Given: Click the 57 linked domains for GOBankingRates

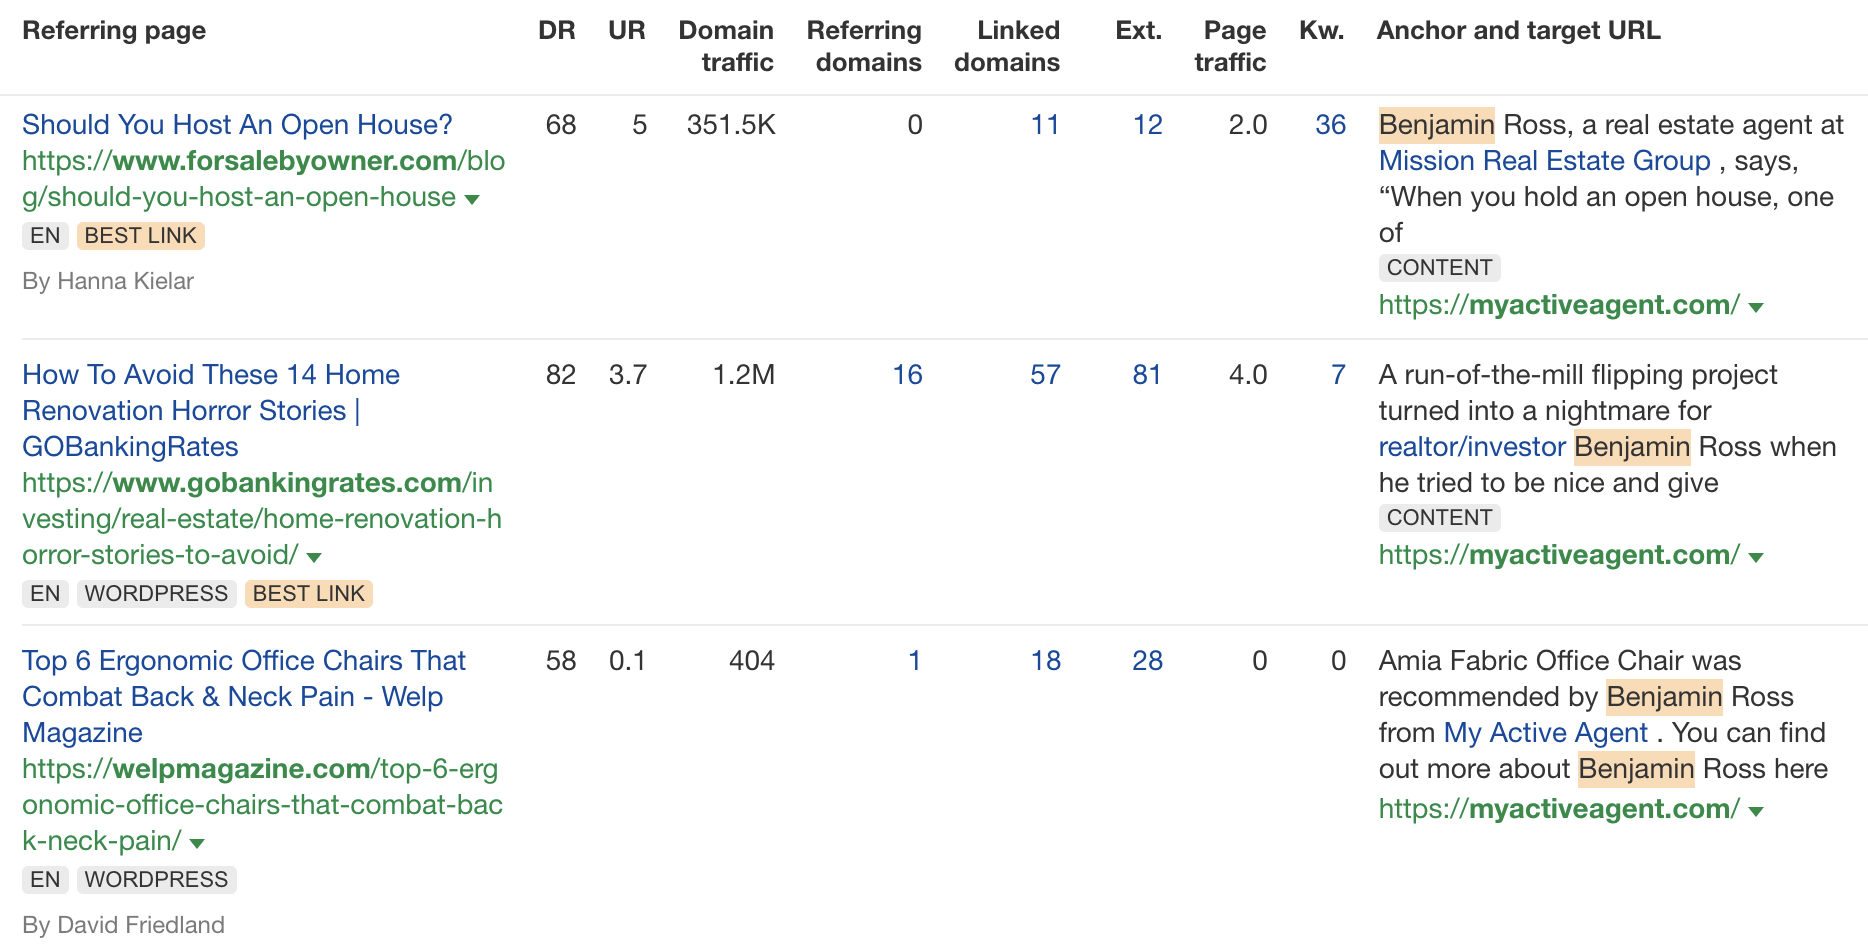Looking at the screenshot, I should pos(1045,374).
